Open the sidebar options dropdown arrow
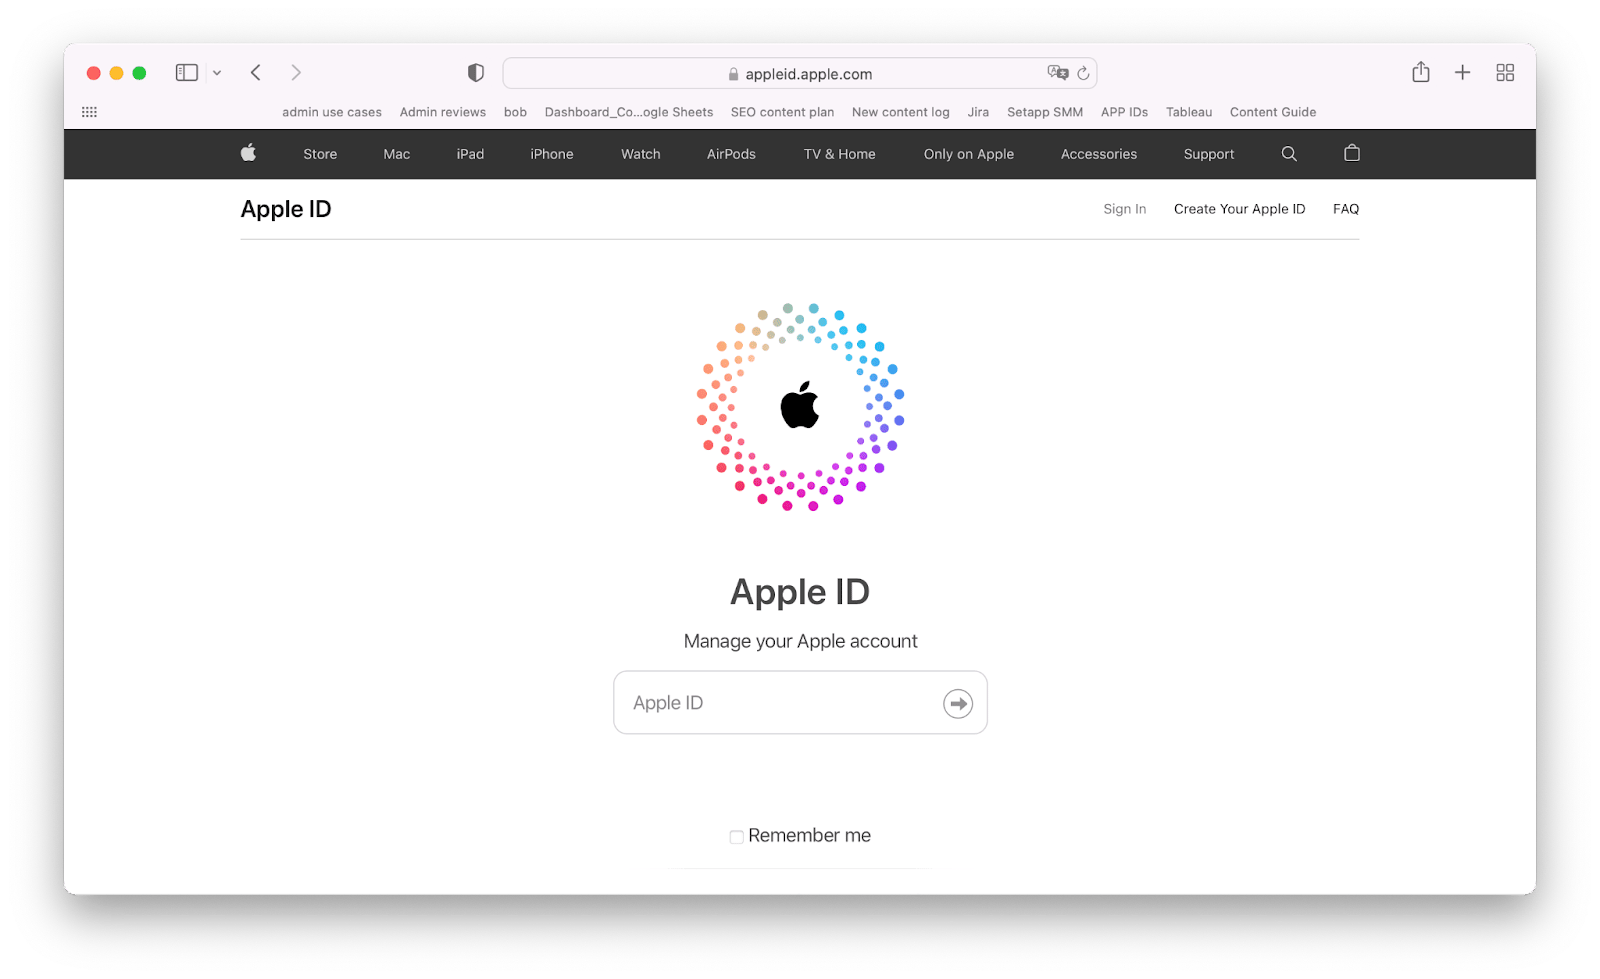 pyautogui.click(x=217, y=73)
